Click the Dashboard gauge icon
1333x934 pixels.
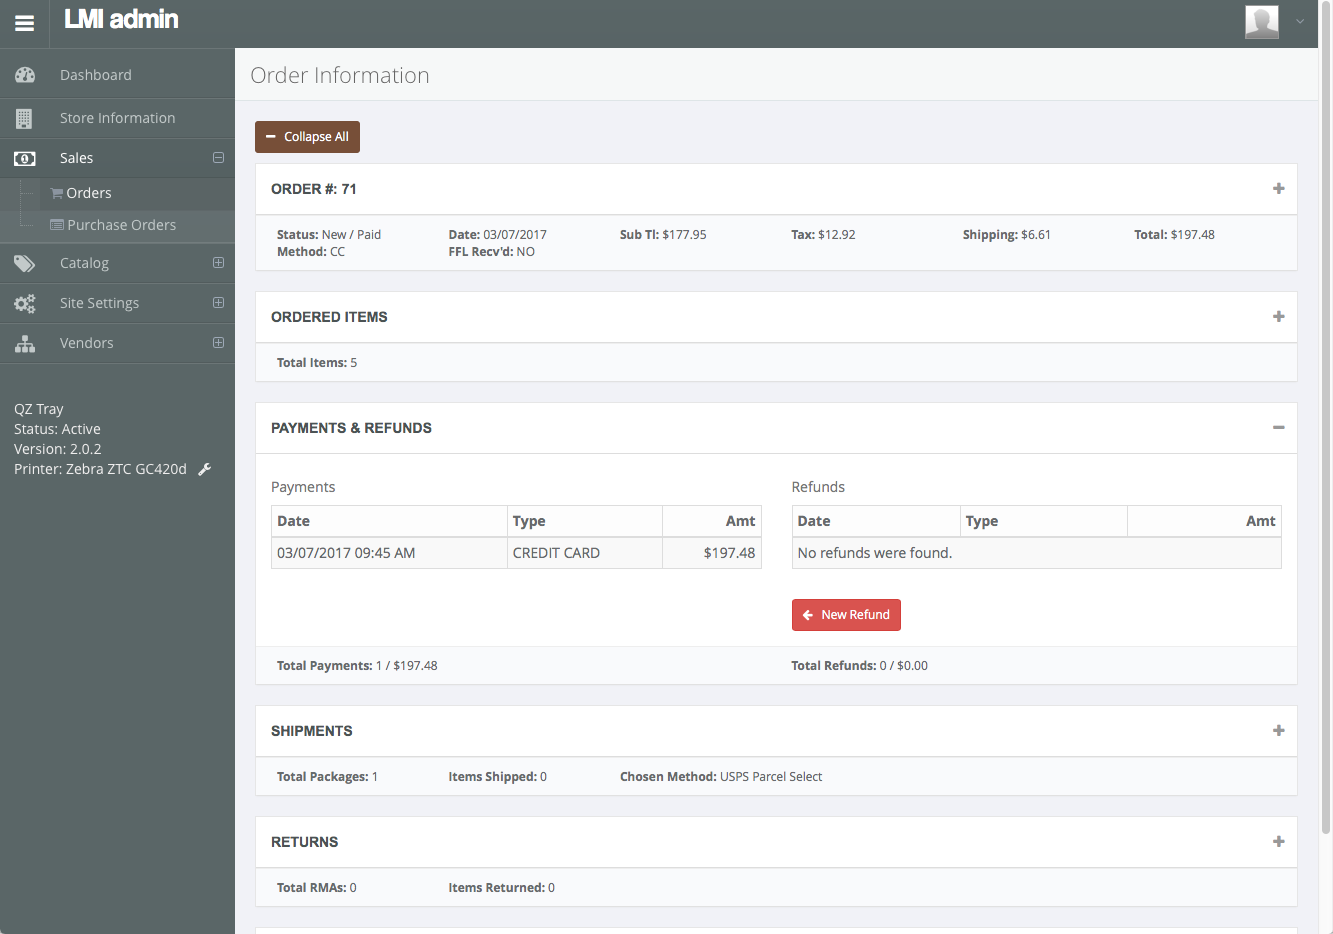pyautogui.click(x=25, y=75)
